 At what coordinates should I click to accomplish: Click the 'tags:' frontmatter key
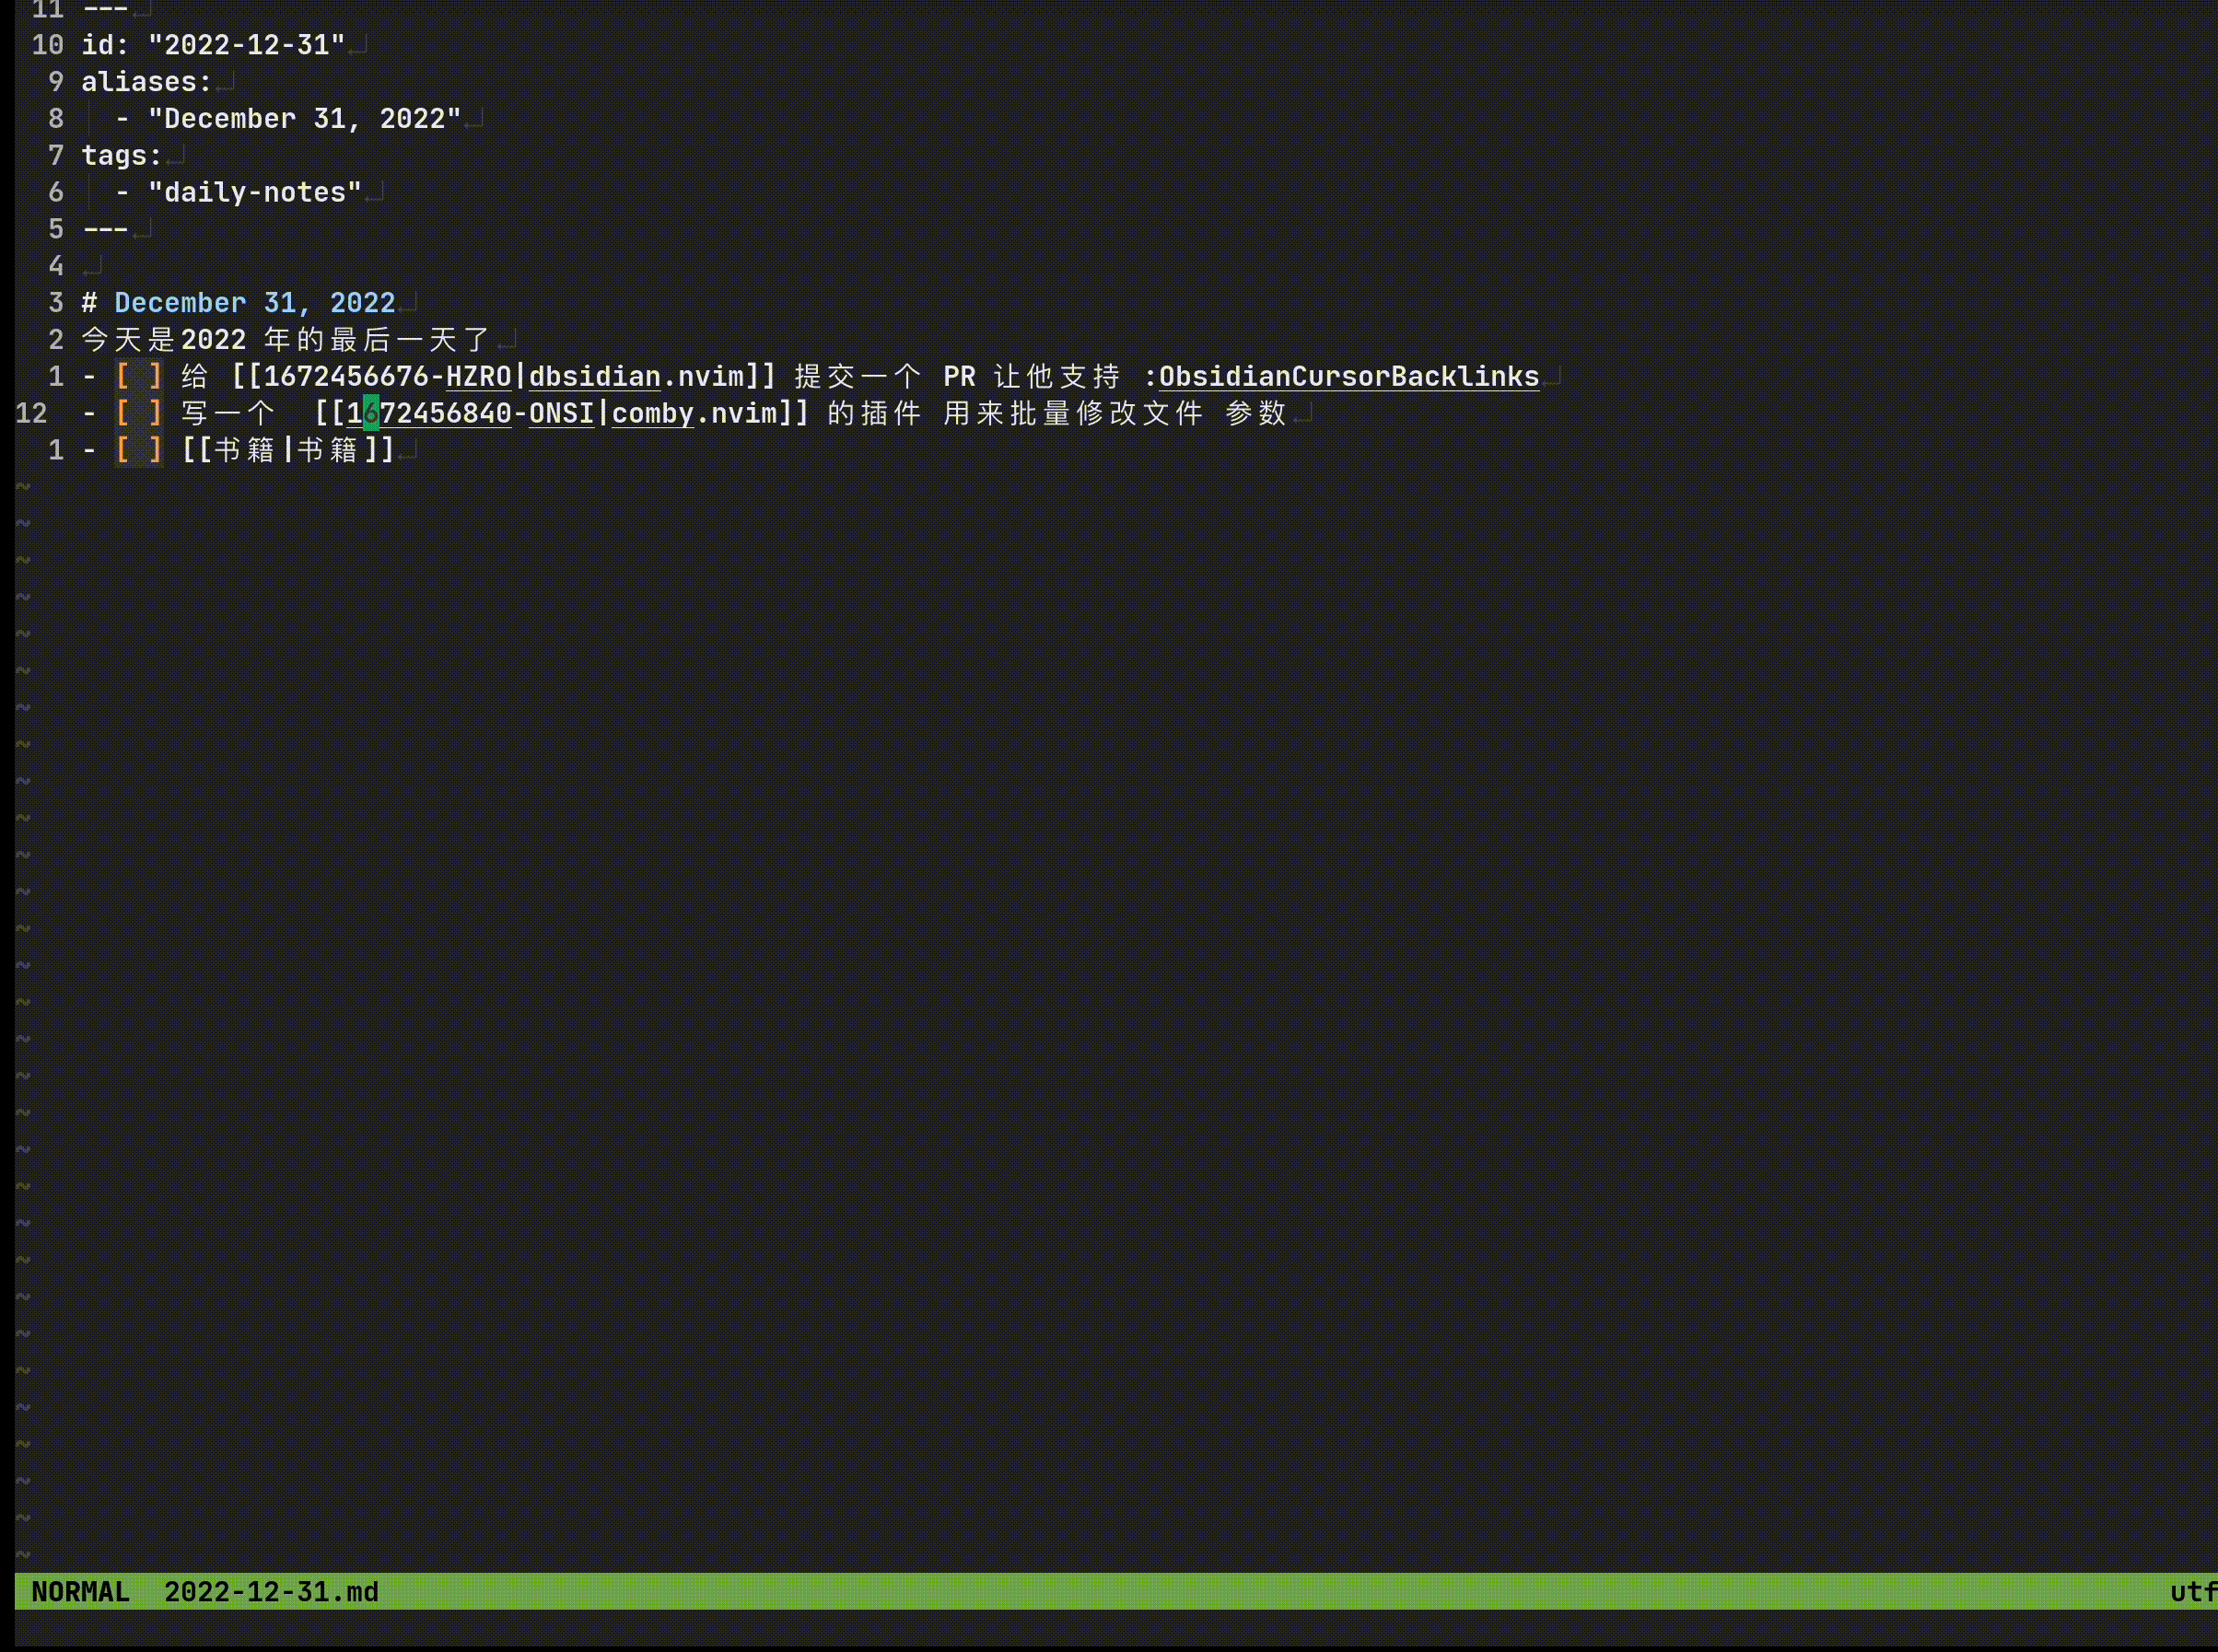point(121,156)
